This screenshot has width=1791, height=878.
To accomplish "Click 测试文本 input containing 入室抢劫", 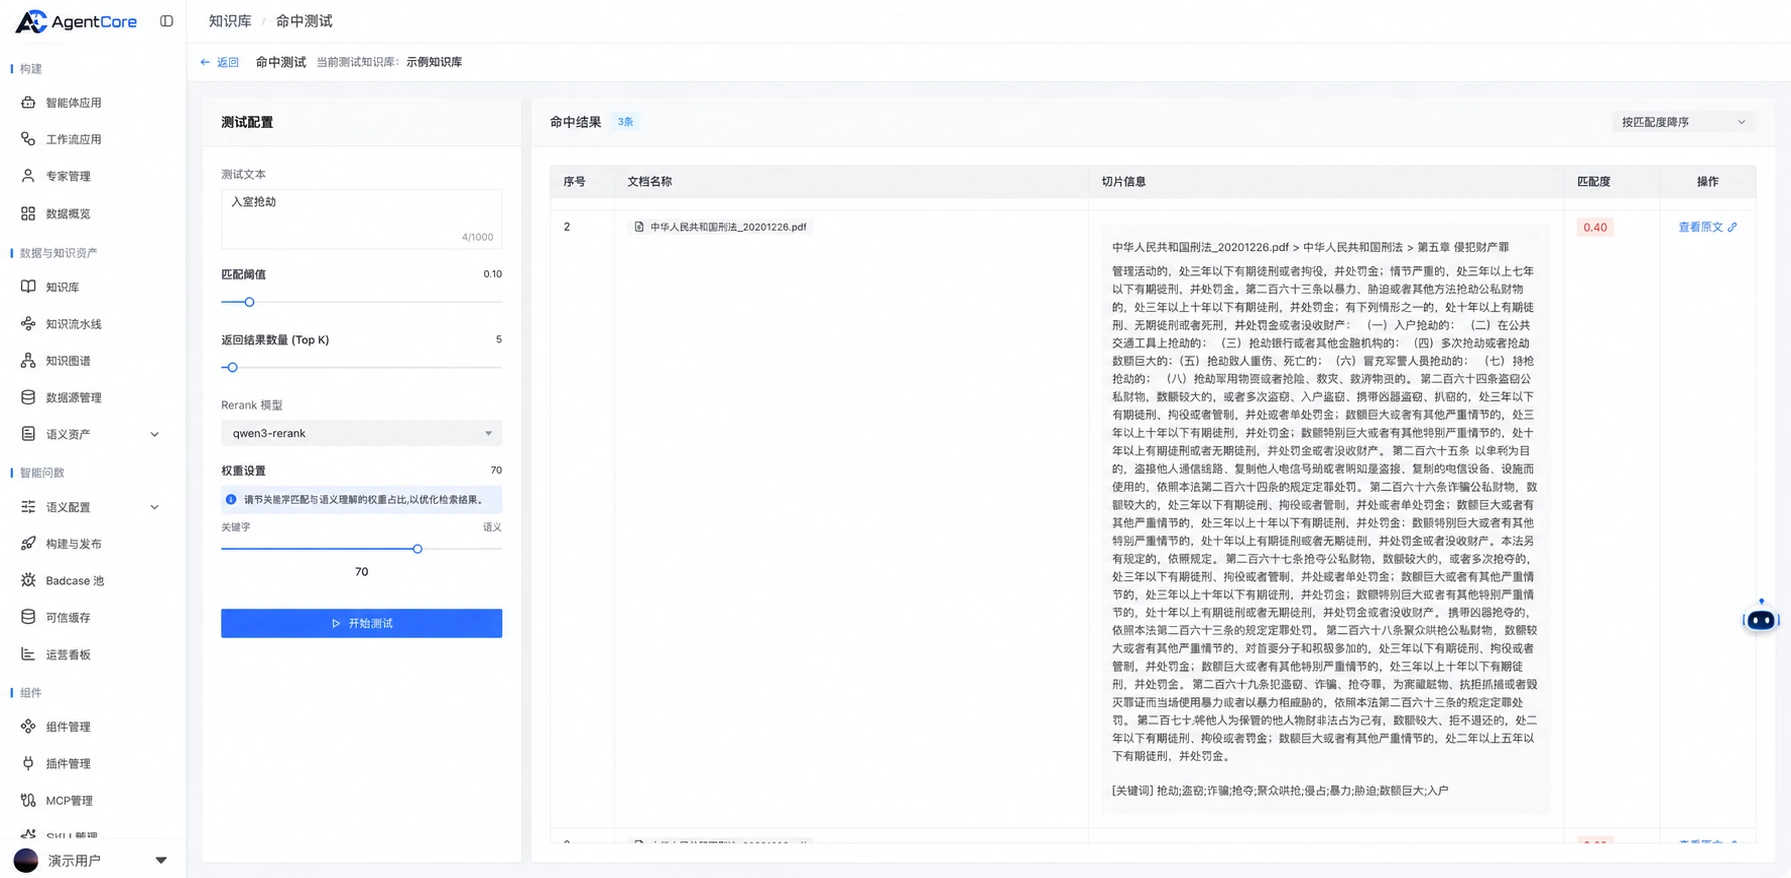I will tap(361, 219).
